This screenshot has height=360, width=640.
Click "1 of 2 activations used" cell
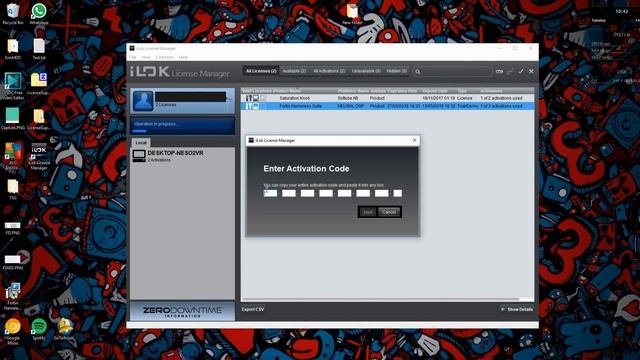click(501, 98)
